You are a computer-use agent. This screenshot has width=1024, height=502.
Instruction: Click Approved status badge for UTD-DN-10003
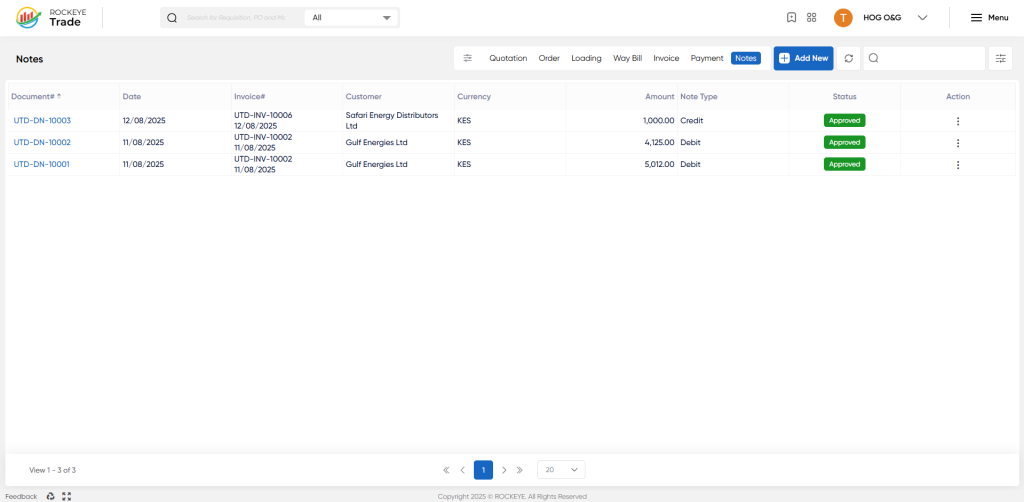844,120
